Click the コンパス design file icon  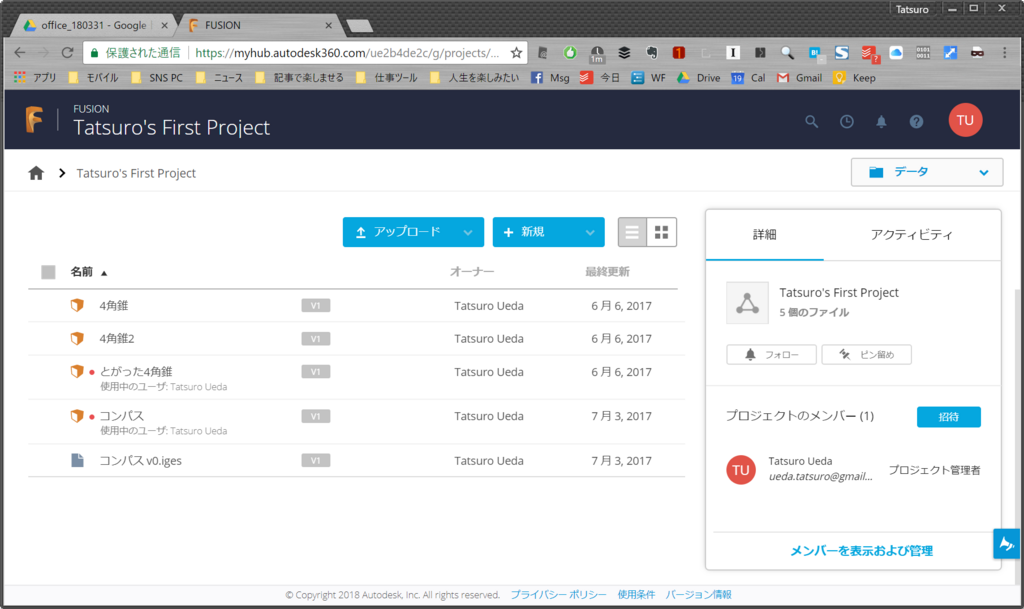click(77, 416)
